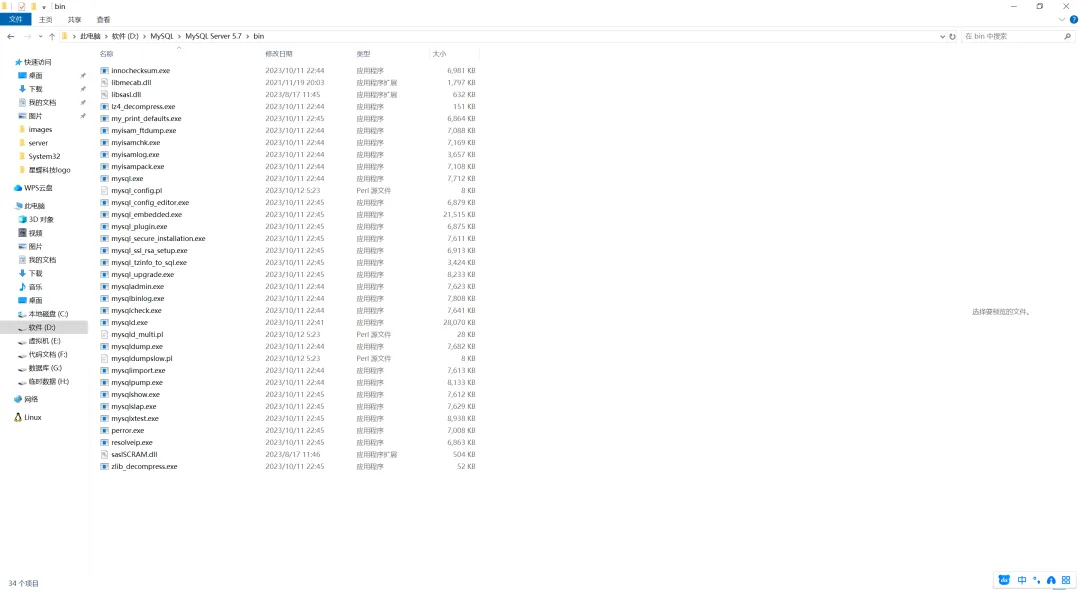Screen dimensions: 1080x590
Task: Sort files by the 名称 column
Action: (x=106, y=54)
